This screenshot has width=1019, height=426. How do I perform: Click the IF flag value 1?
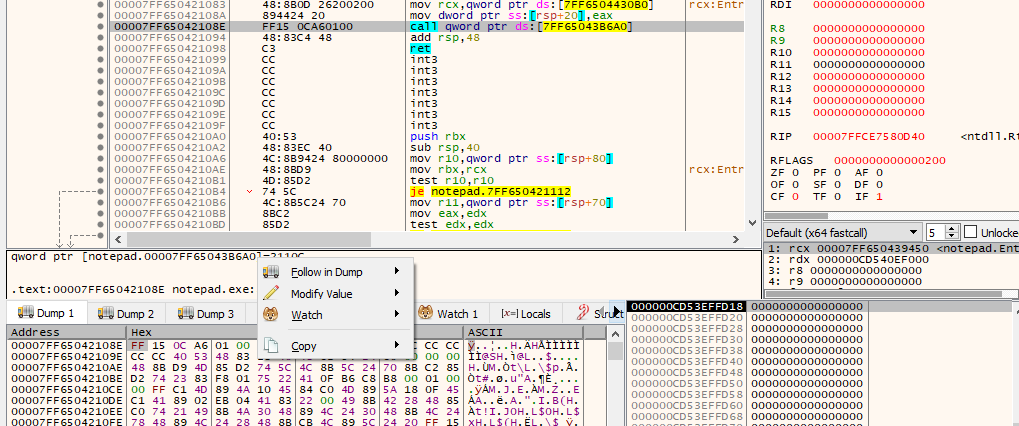pyautogui.click(x=879, y=196)
